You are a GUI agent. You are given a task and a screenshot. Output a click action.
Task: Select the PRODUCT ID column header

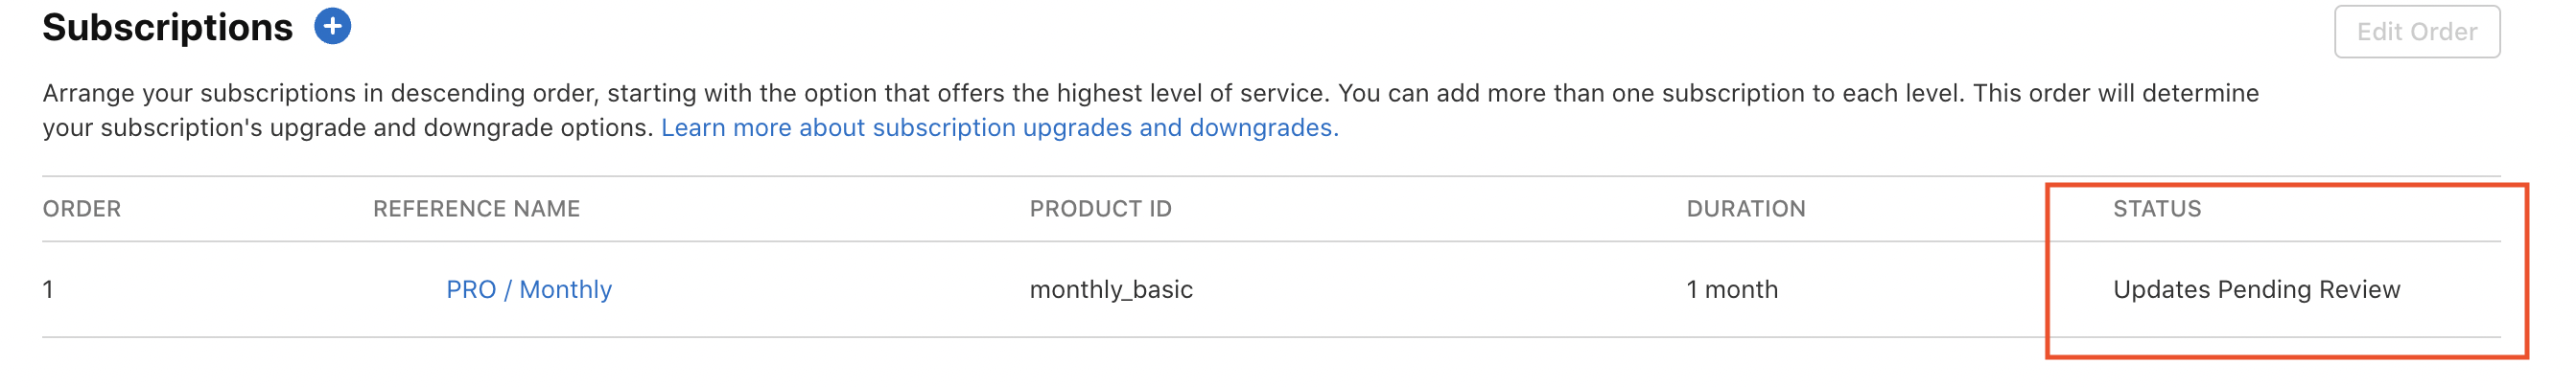pyautogui.click(x=1100, y=209)
